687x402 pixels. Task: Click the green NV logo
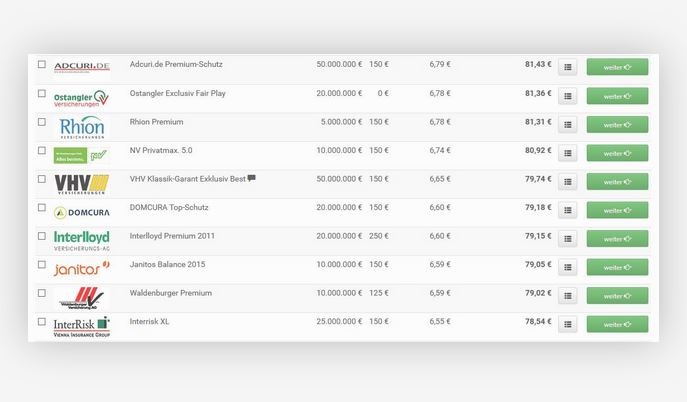pos(80,155)
